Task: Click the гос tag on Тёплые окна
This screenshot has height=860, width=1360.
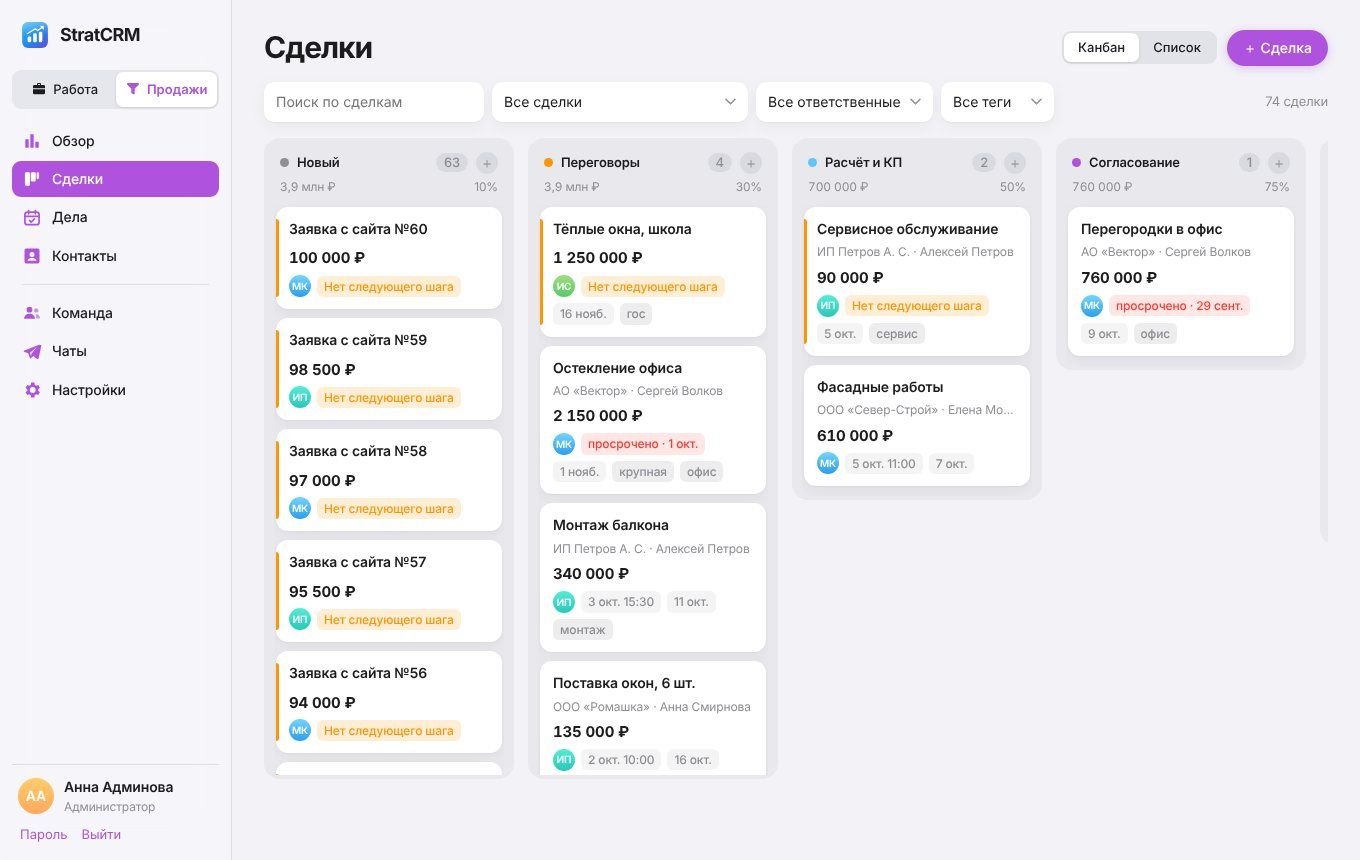Action: click(x=636, y=314)
